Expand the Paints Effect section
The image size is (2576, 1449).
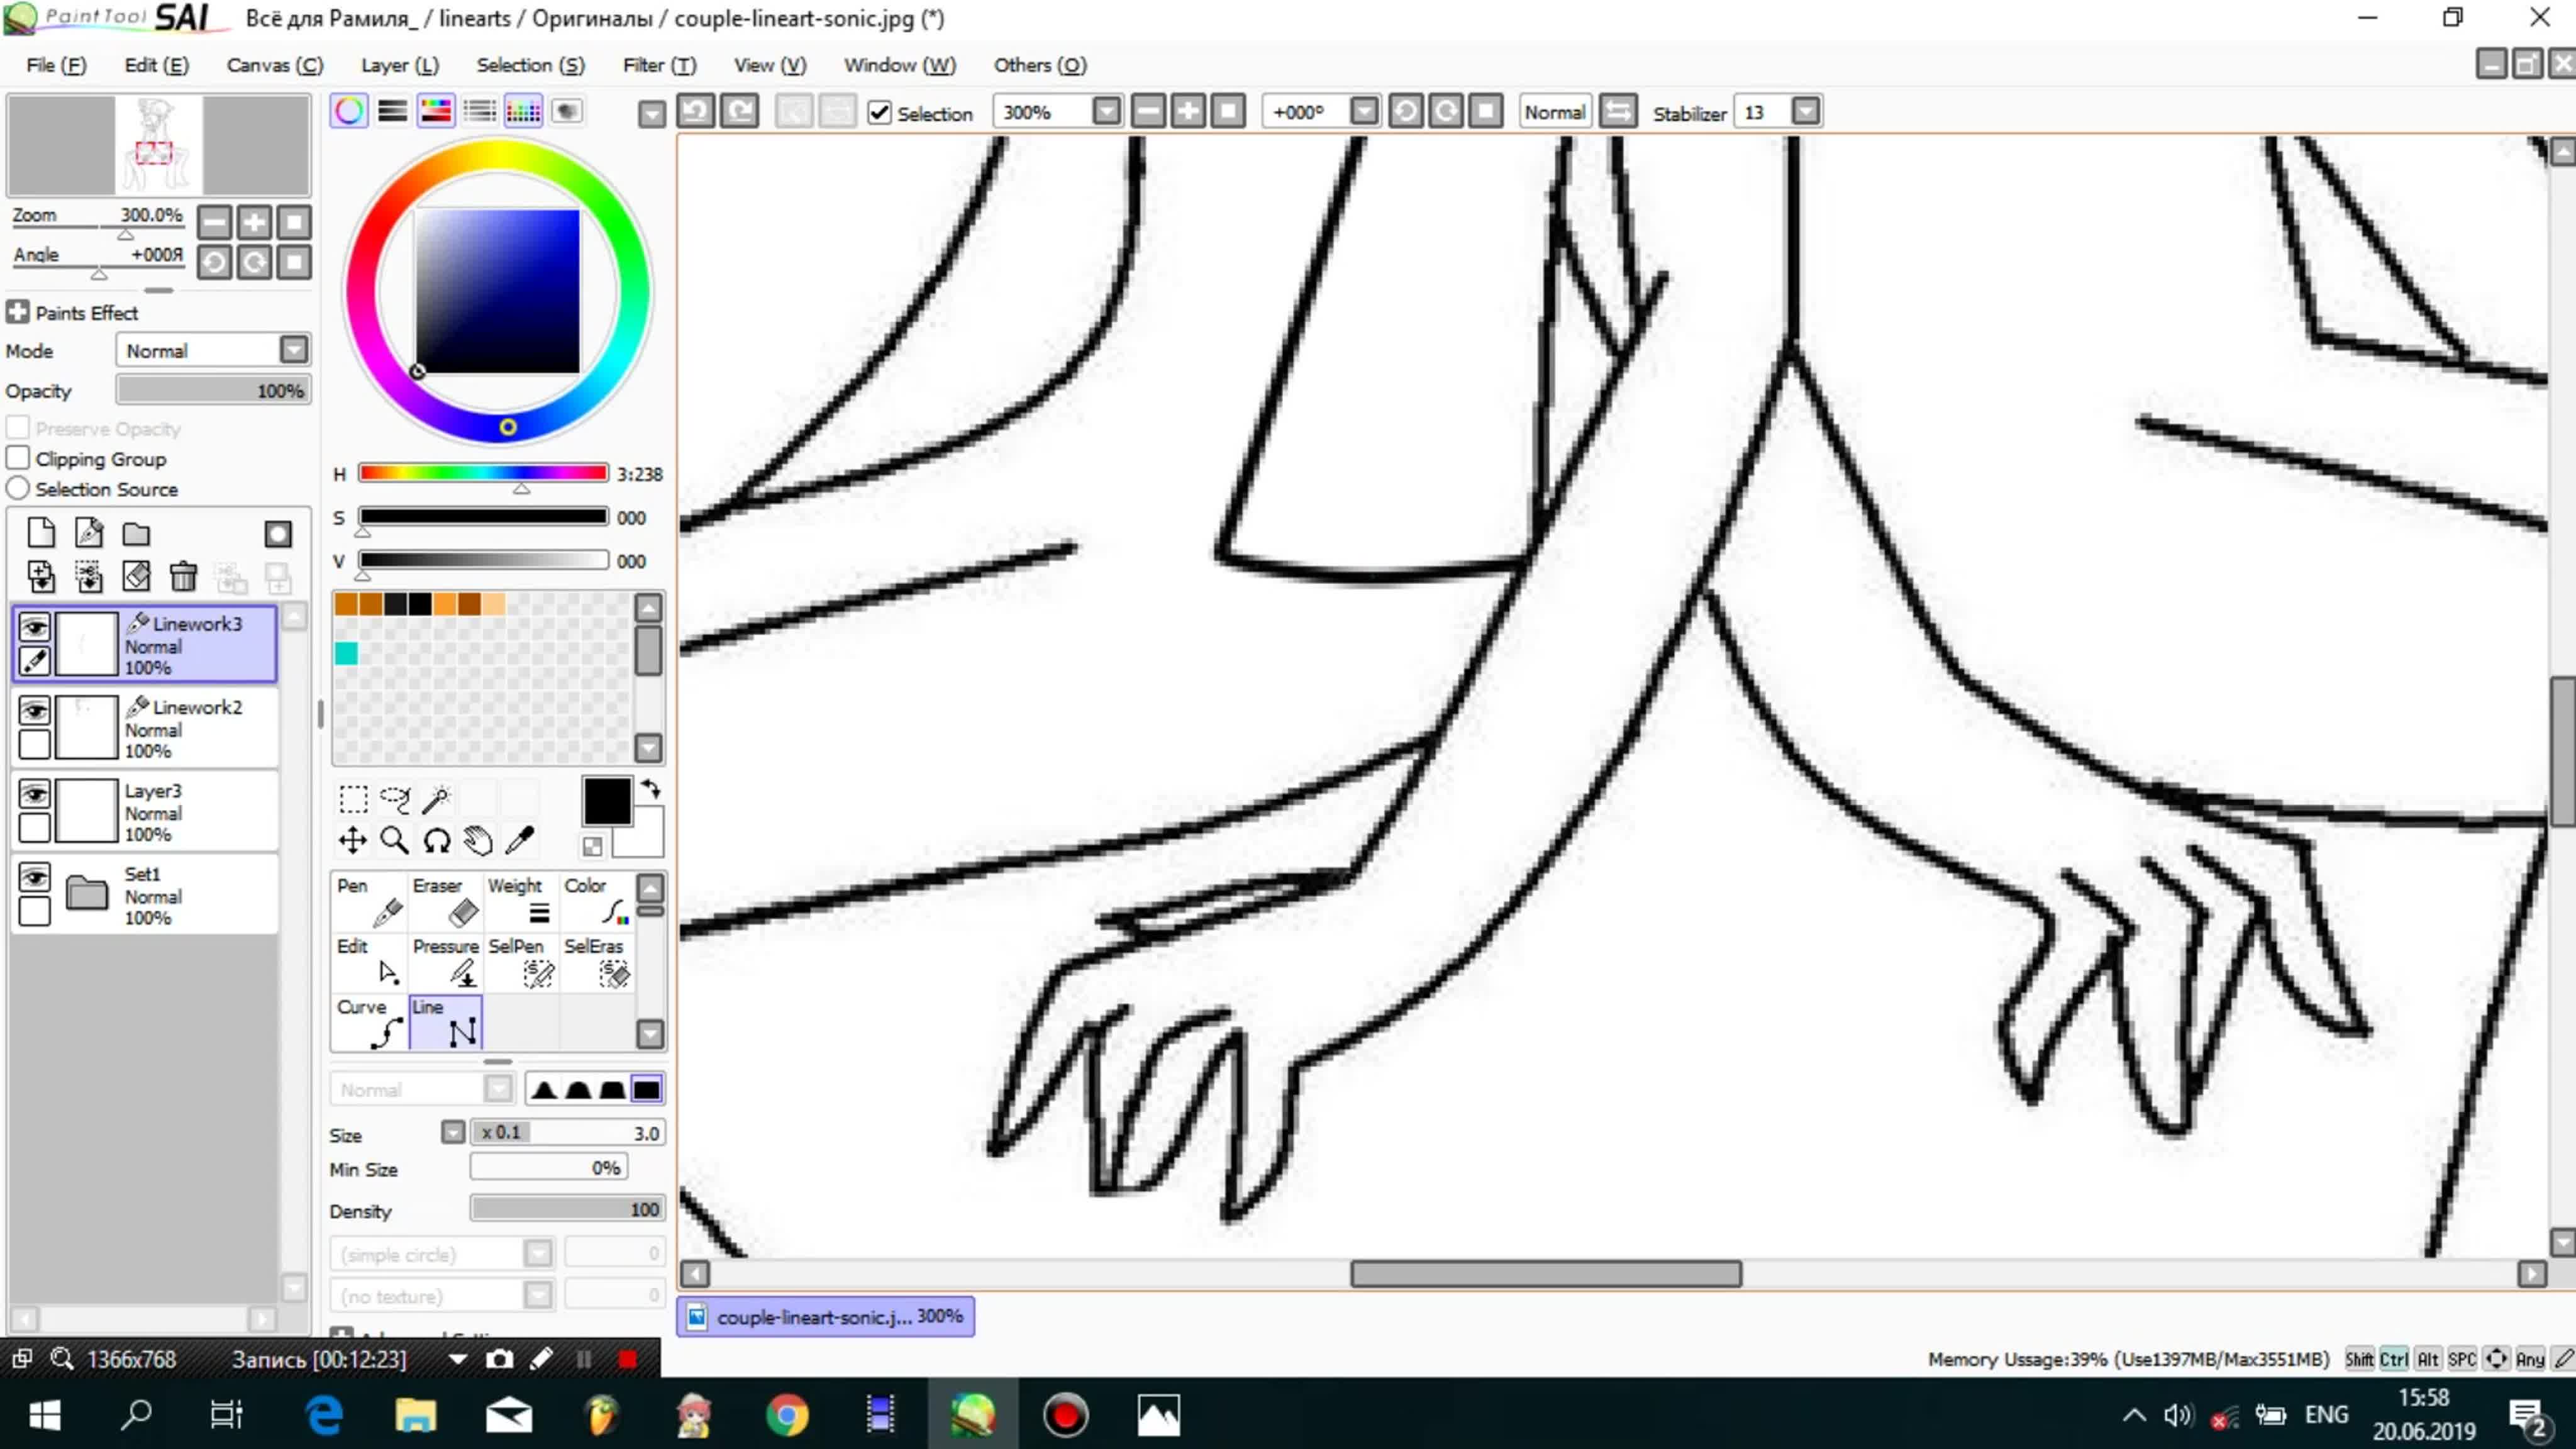coord(17,312)
